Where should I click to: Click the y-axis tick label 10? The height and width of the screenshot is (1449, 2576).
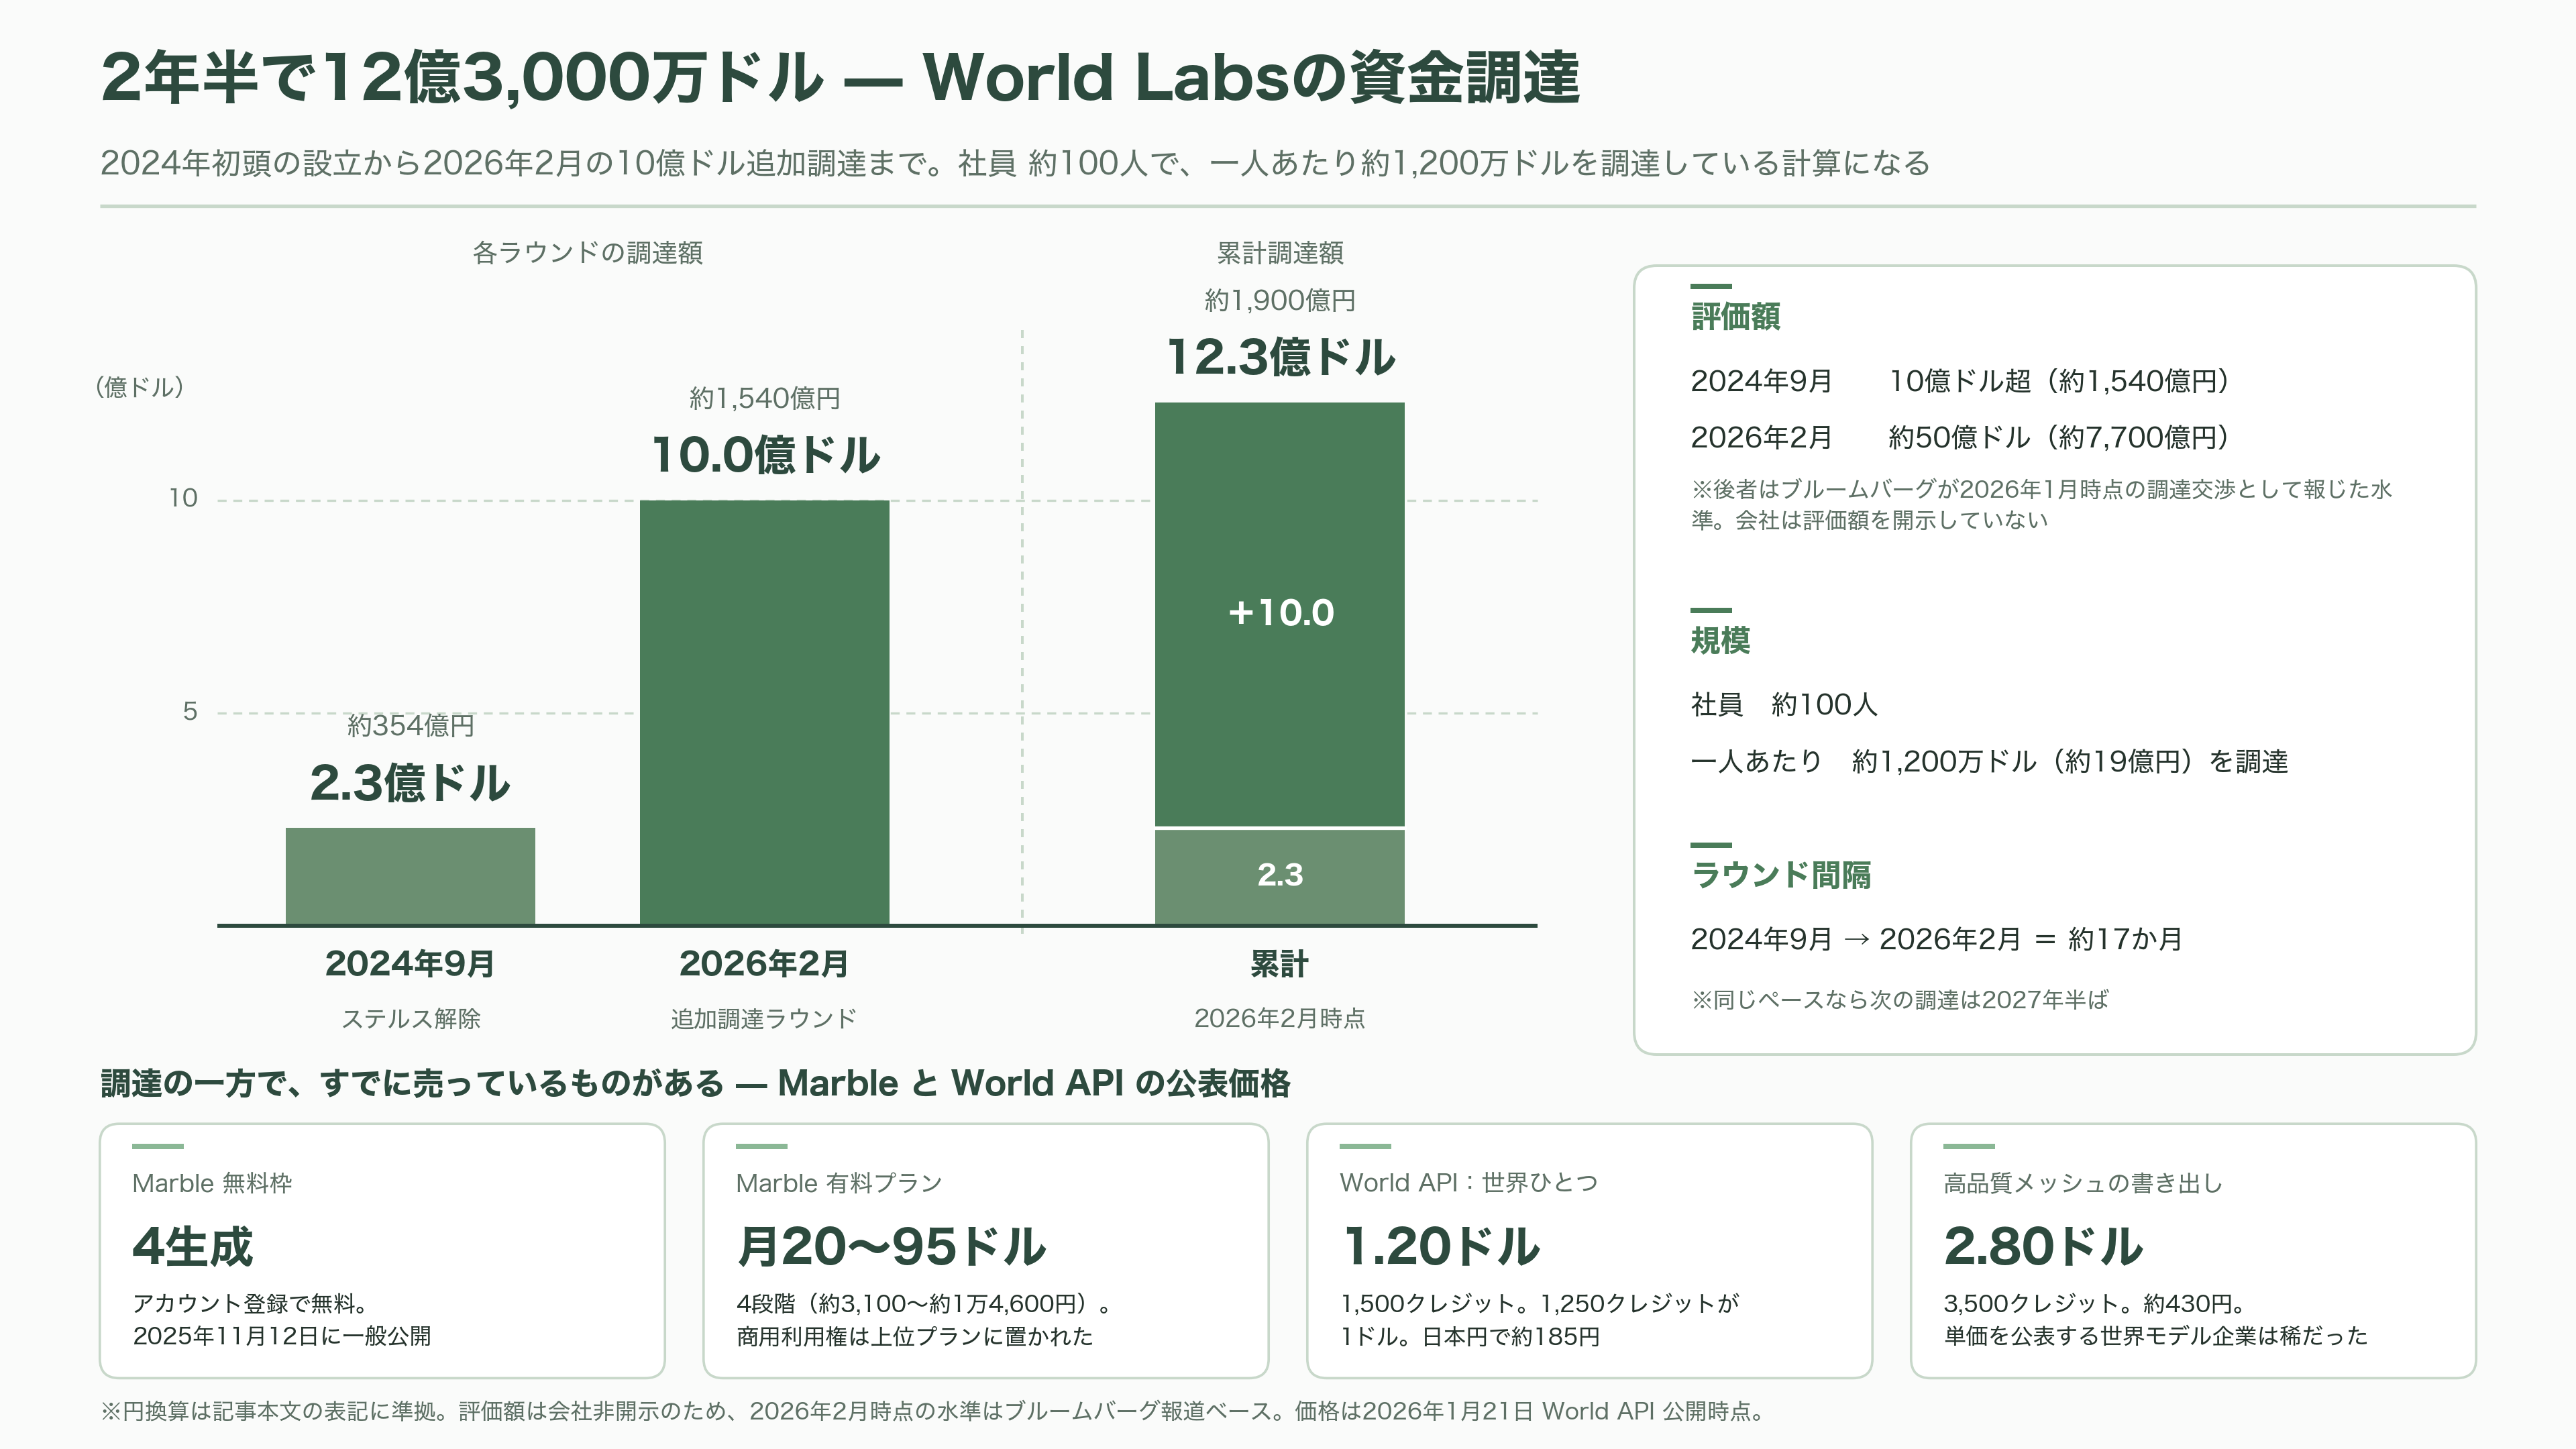click(183, 498)
